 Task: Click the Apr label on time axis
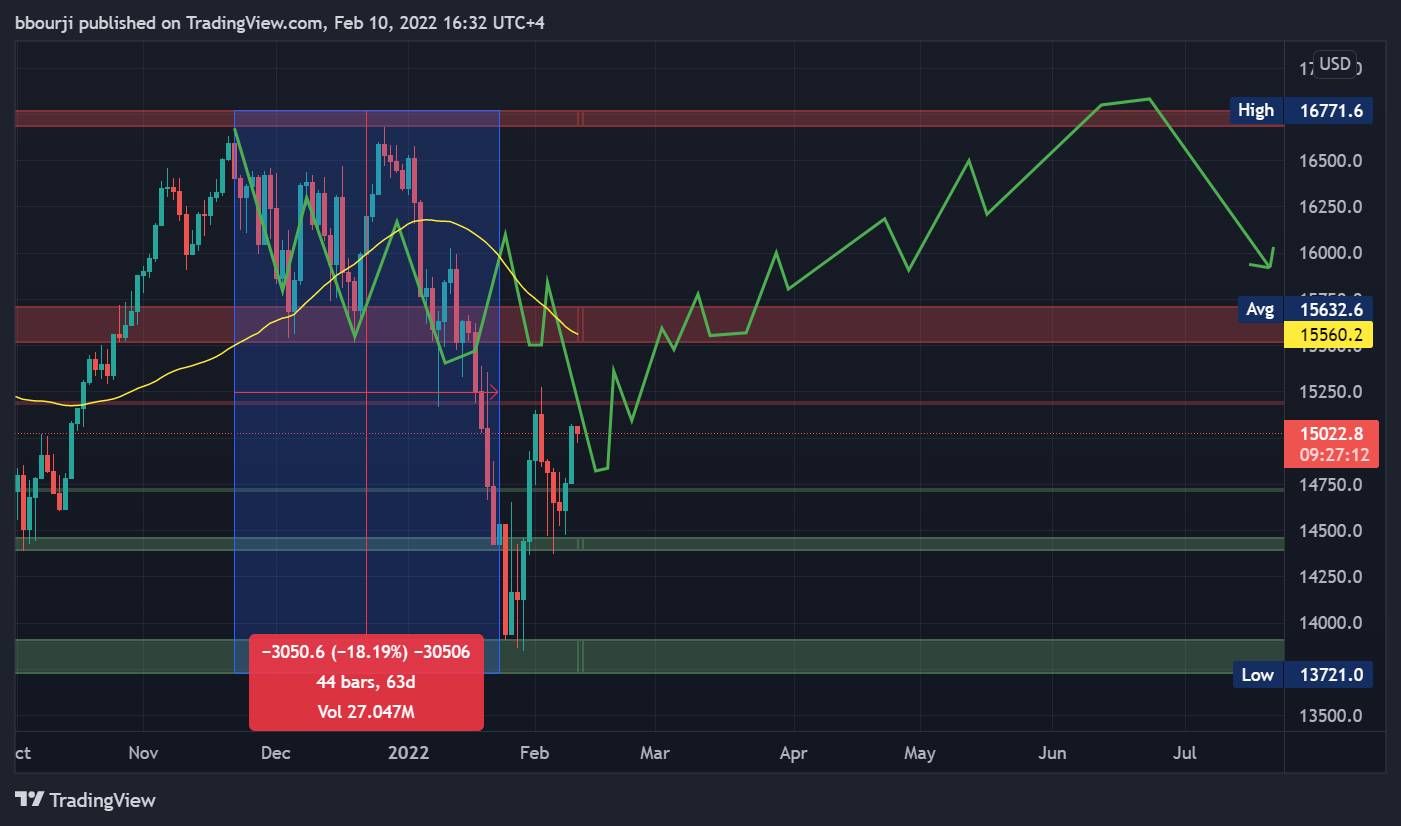(x=793, y=752)
